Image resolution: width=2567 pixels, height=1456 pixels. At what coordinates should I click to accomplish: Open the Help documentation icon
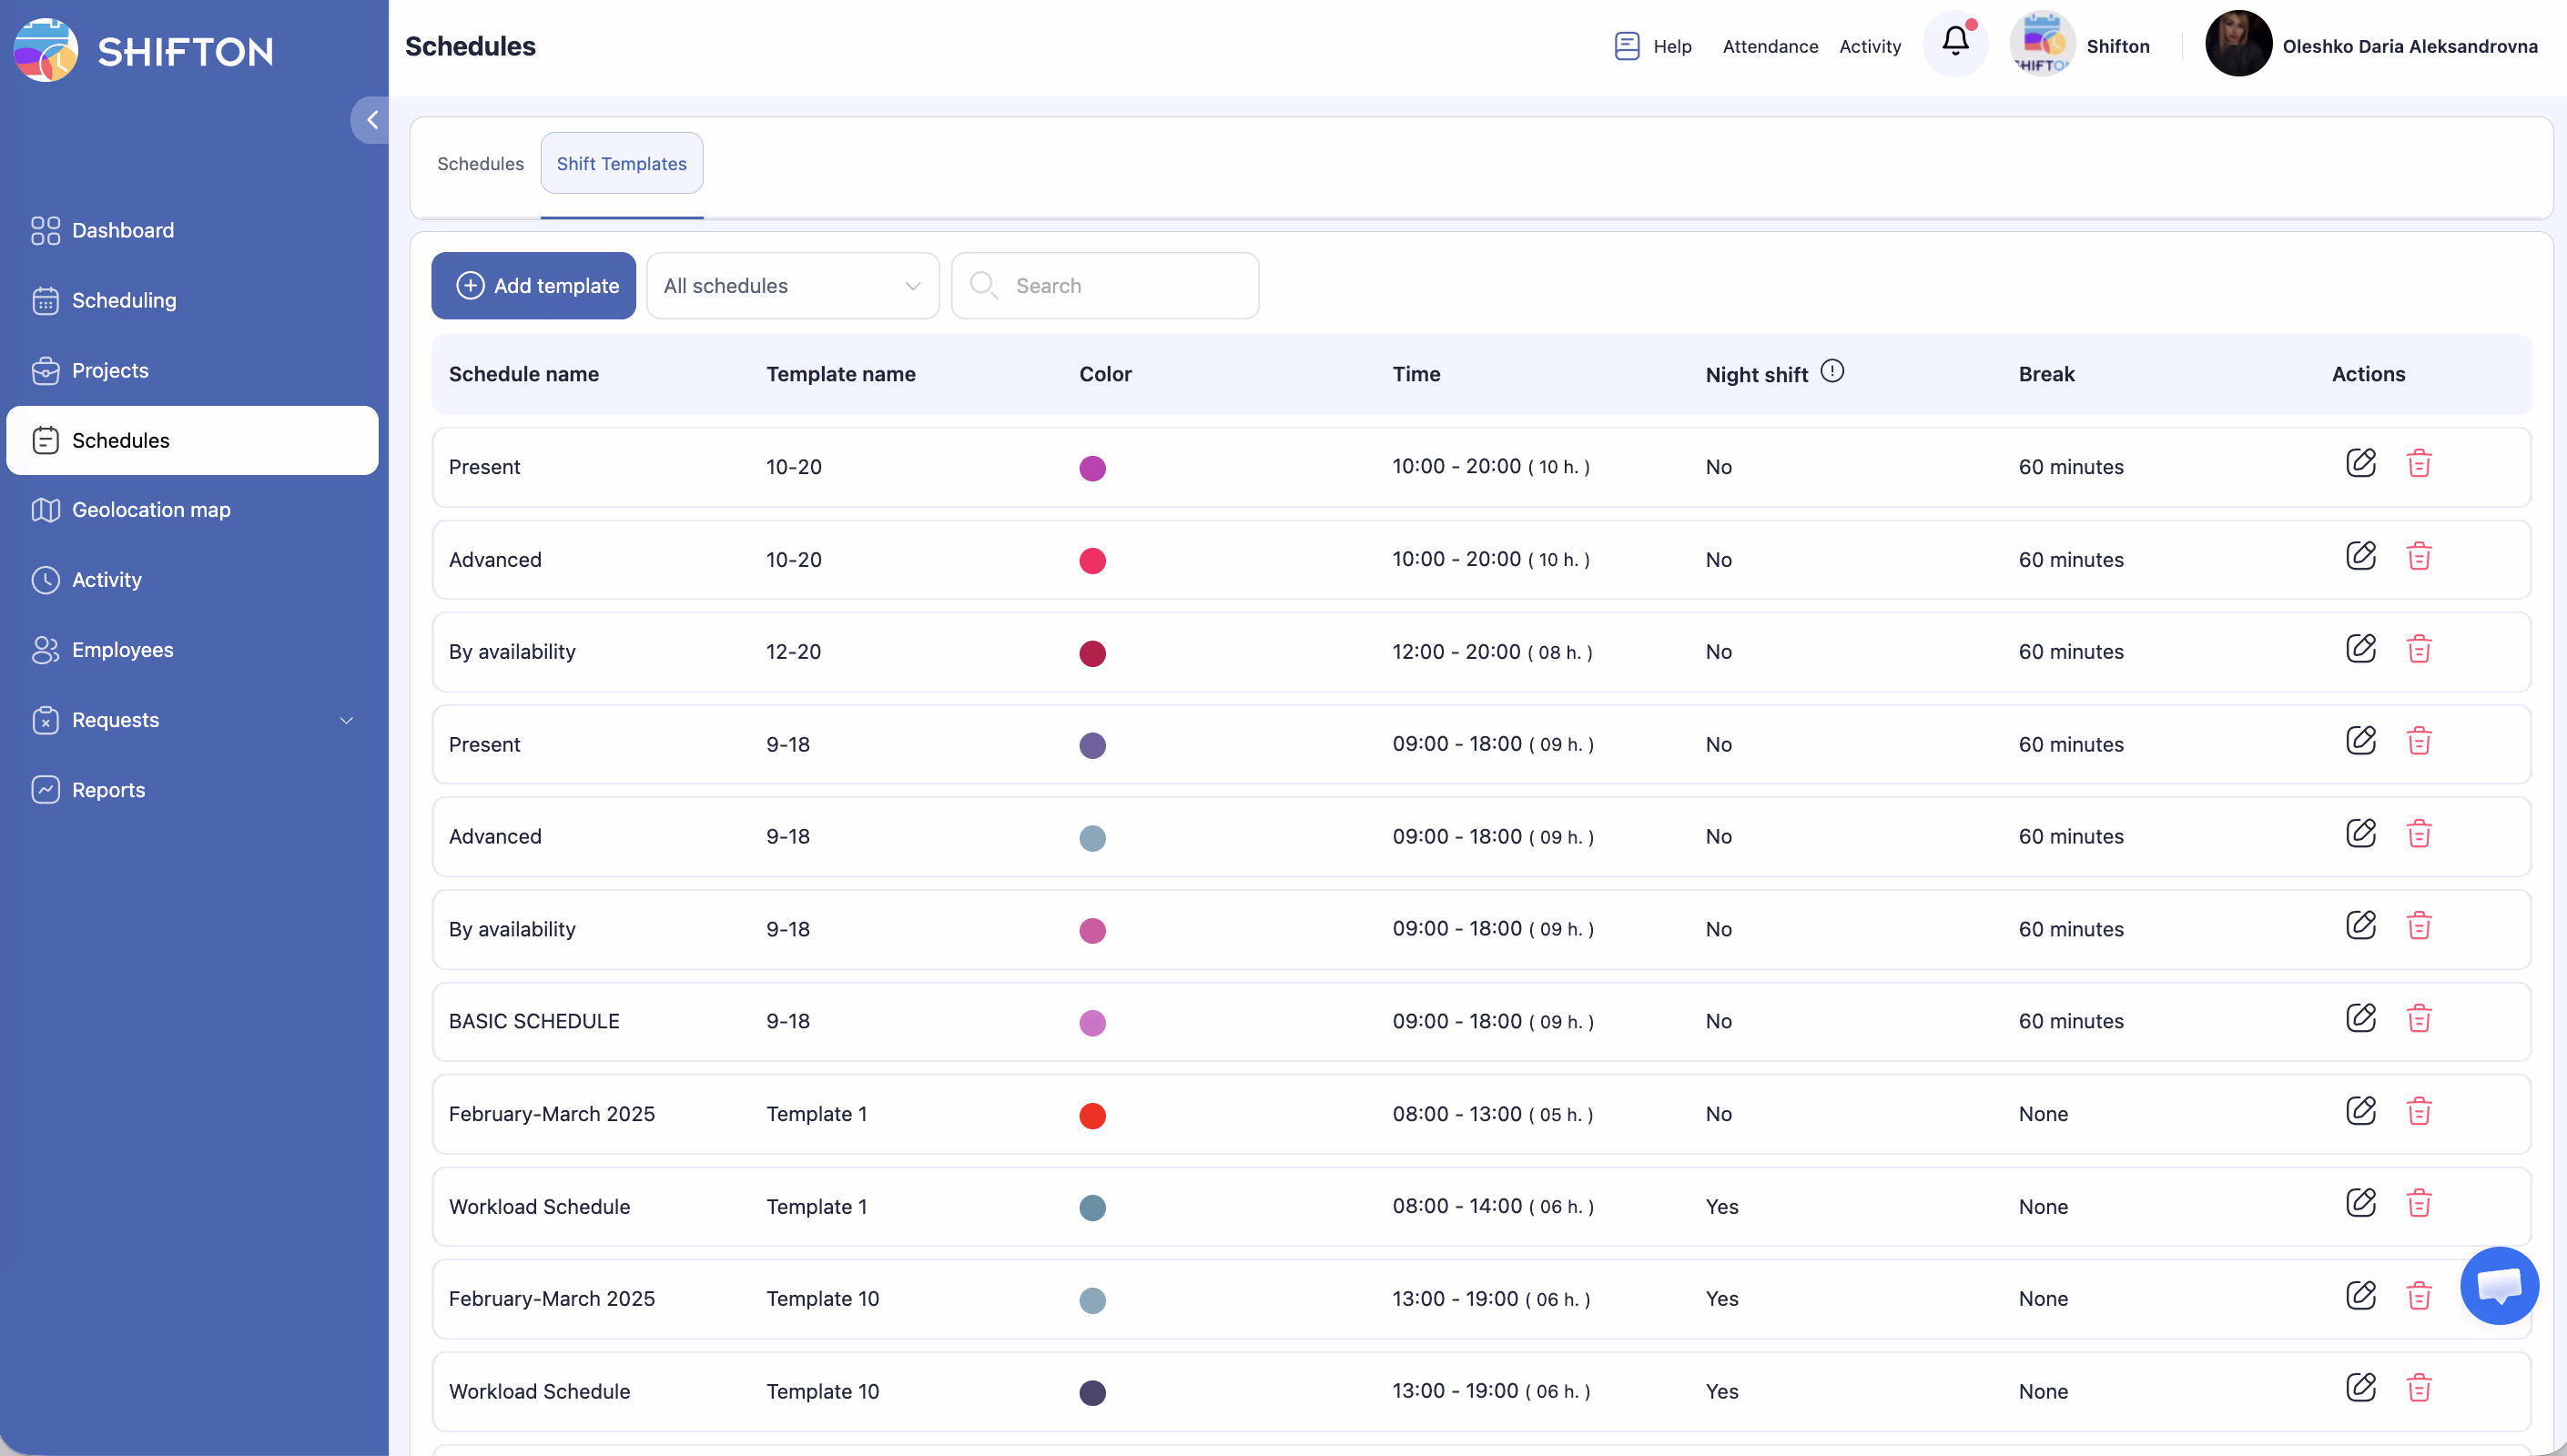tap(1627, 46)
